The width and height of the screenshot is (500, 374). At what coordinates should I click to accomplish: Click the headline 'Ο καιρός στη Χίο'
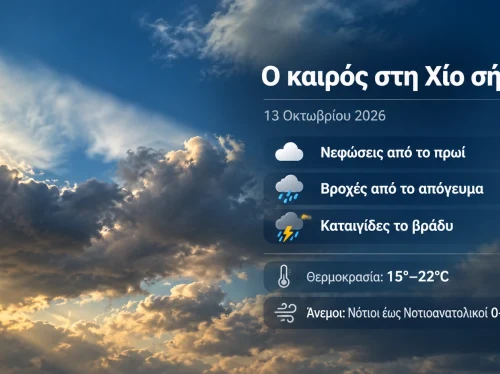[x=362, y=77]
